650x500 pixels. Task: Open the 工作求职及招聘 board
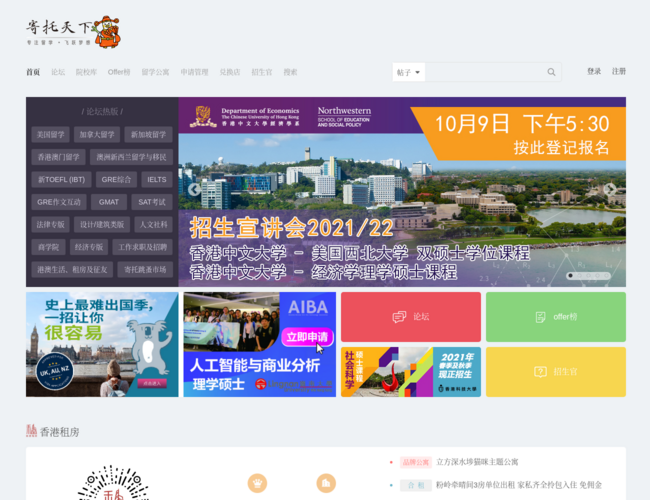143,247
